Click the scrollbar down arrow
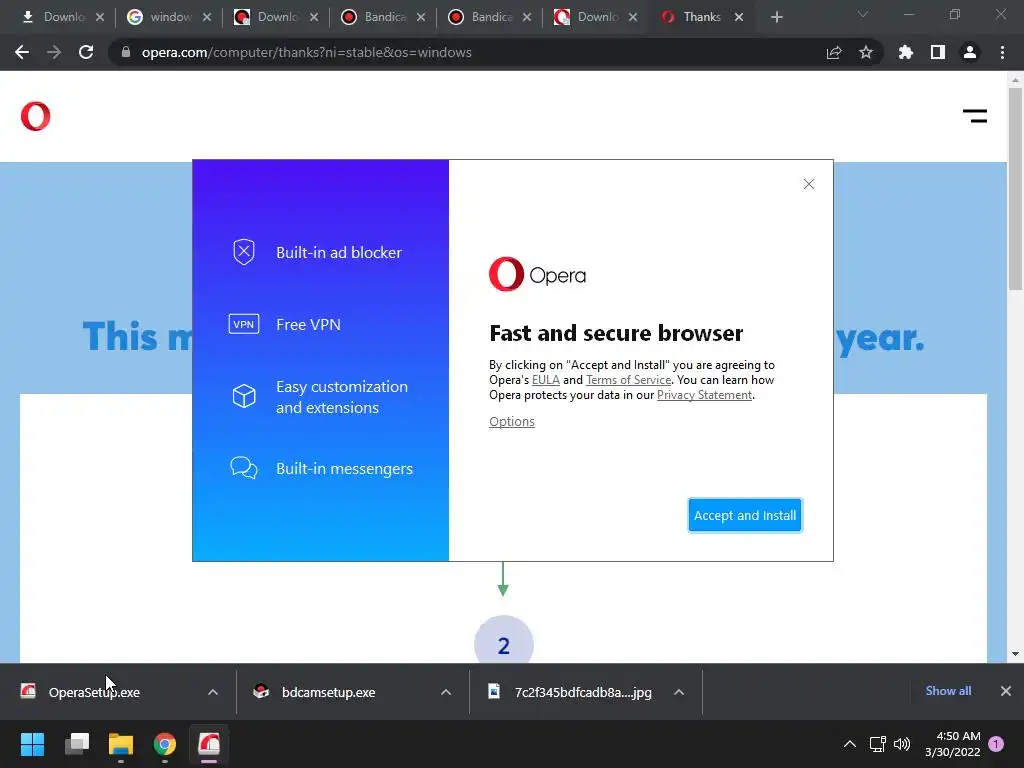 (1015, 654)
